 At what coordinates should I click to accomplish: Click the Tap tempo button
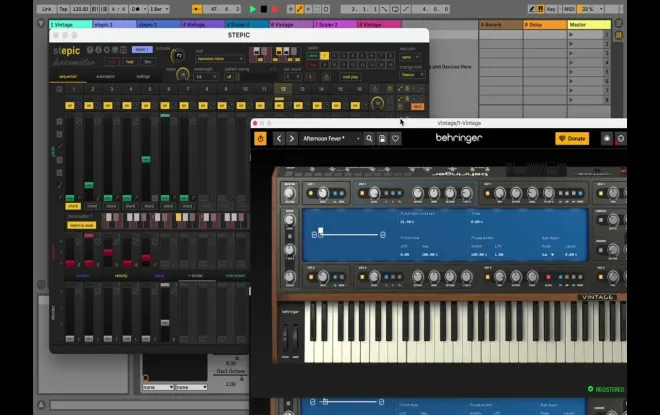(x=62, y=9)
